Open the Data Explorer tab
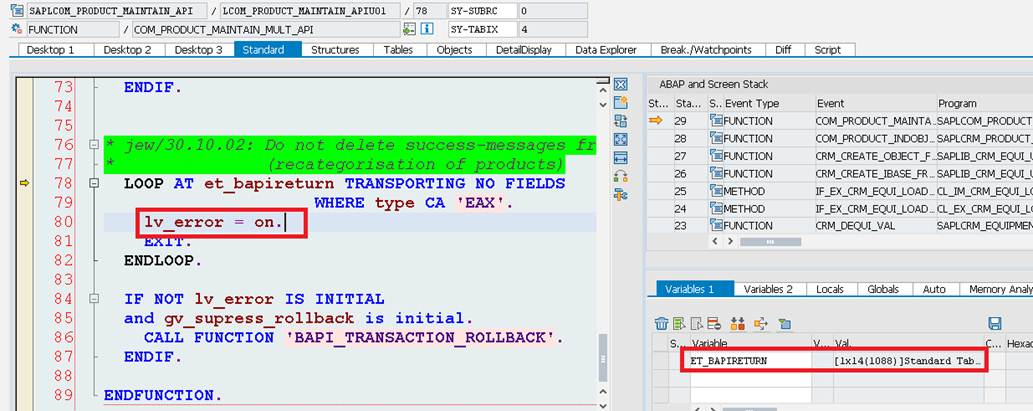The height and width of the screenshot is (411, 1033). pyautogui.click(x=606, y=49)
